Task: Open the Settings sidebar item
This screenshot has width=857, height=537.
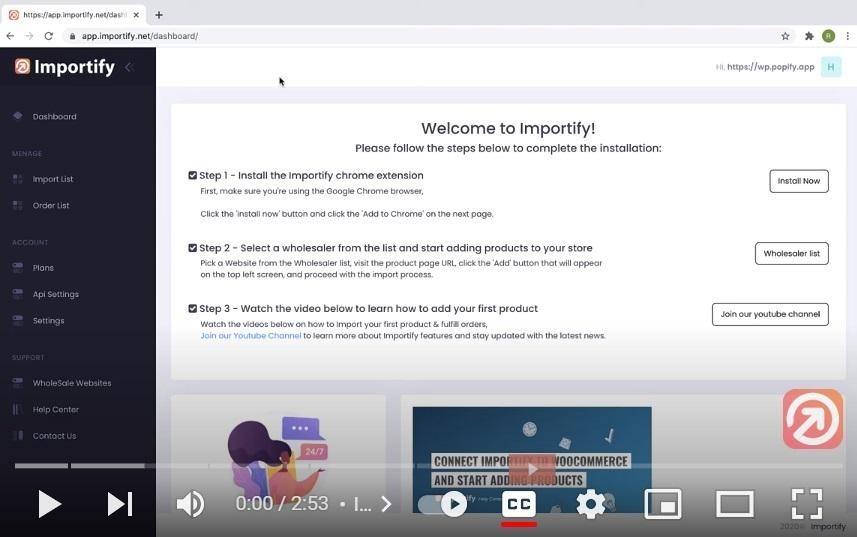Action: [48, 321]
